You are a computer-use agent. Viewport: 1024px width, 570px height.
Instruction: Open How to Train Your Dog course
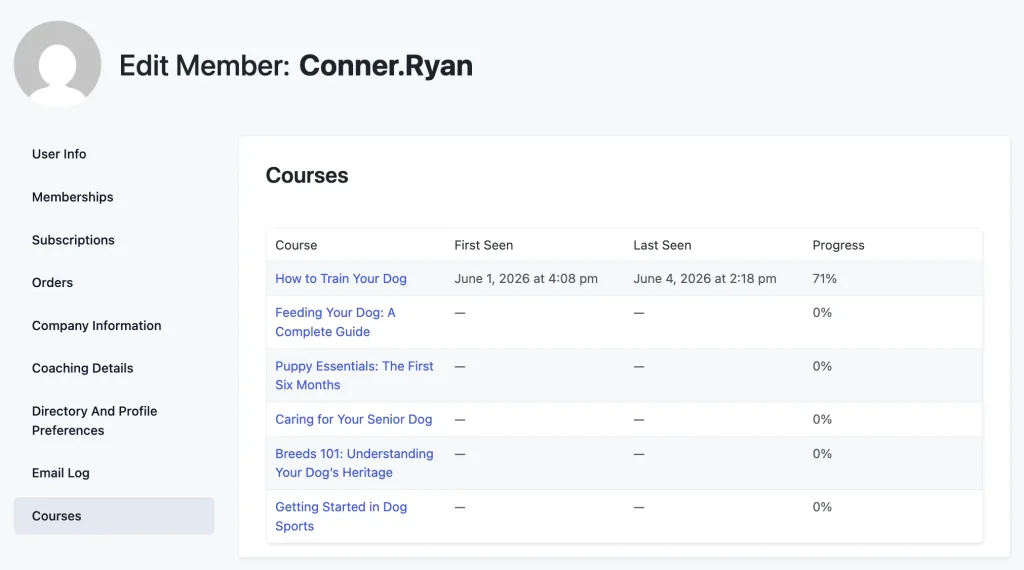[341, 279]
